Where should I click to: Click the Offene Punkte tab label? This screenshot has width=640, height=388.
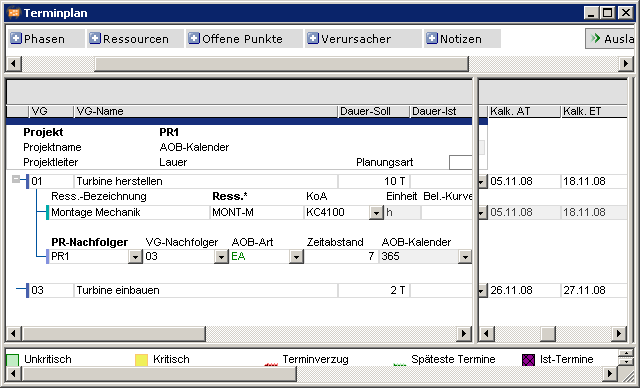242,39
